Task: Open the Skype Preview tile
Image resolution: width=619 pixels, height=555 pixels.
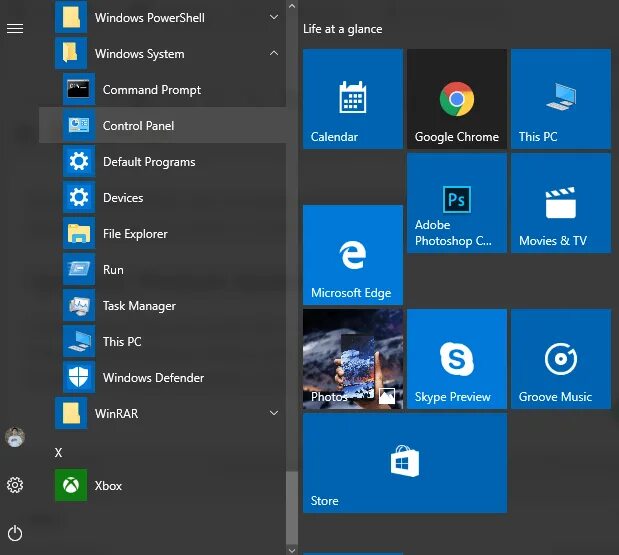Action: pos(457,359)
